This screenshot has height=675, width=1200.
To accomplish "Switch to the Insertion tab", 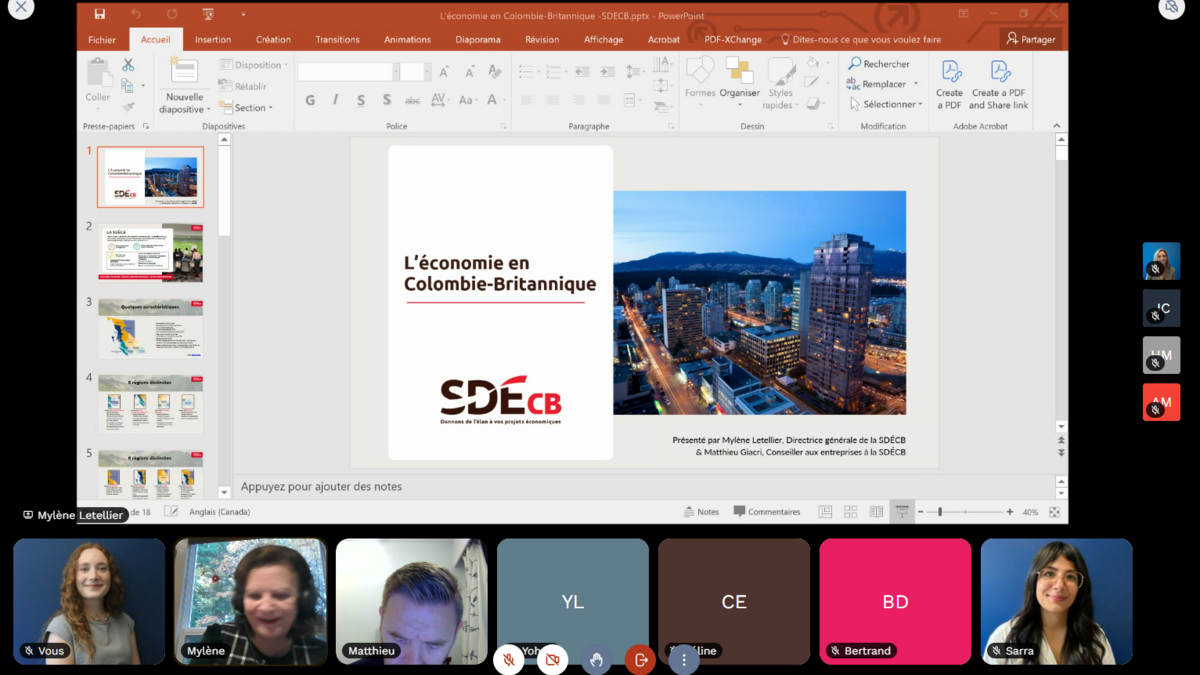I will pyautogui.click(x=213, y=40).
